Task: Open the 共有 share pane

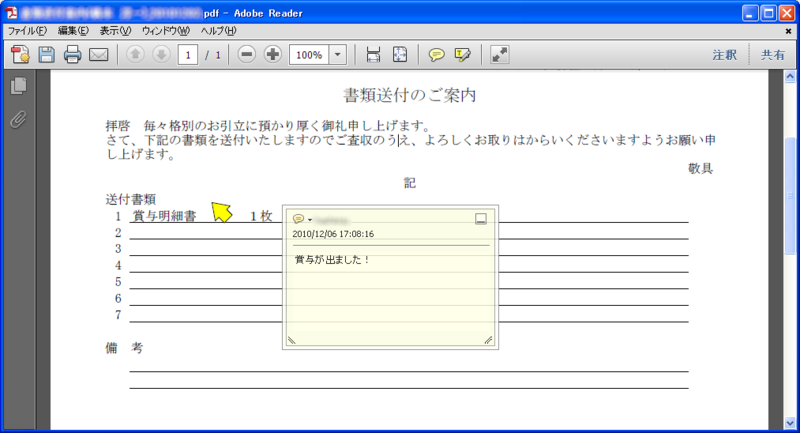Action: (772, 55)
